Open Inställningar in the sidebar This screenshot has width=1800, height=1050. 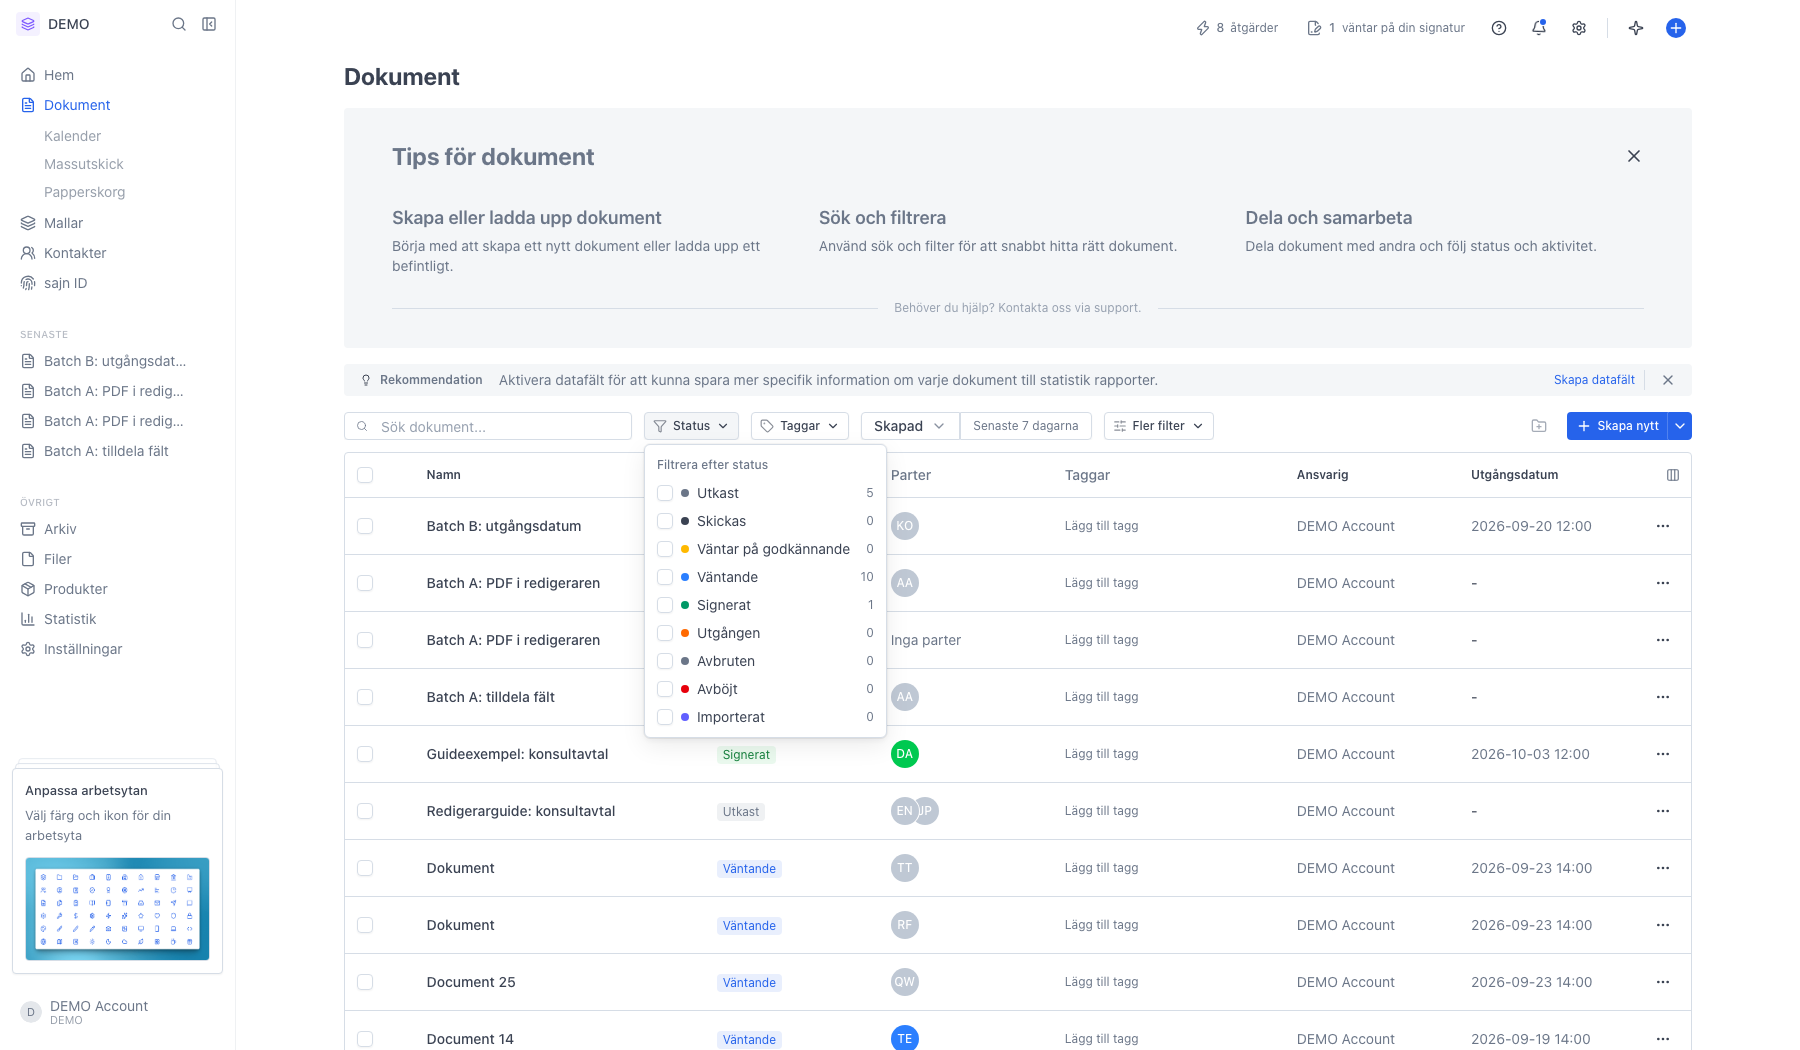(x=83, y=649)
